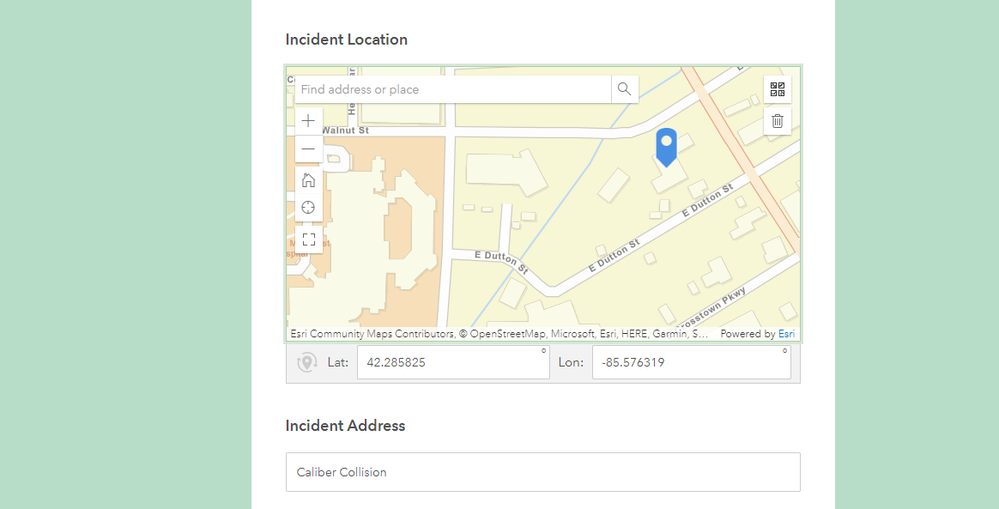This screenshot has height=509, width=999.
Task: Expand the map to fullscreen
Action: [308, 239]
